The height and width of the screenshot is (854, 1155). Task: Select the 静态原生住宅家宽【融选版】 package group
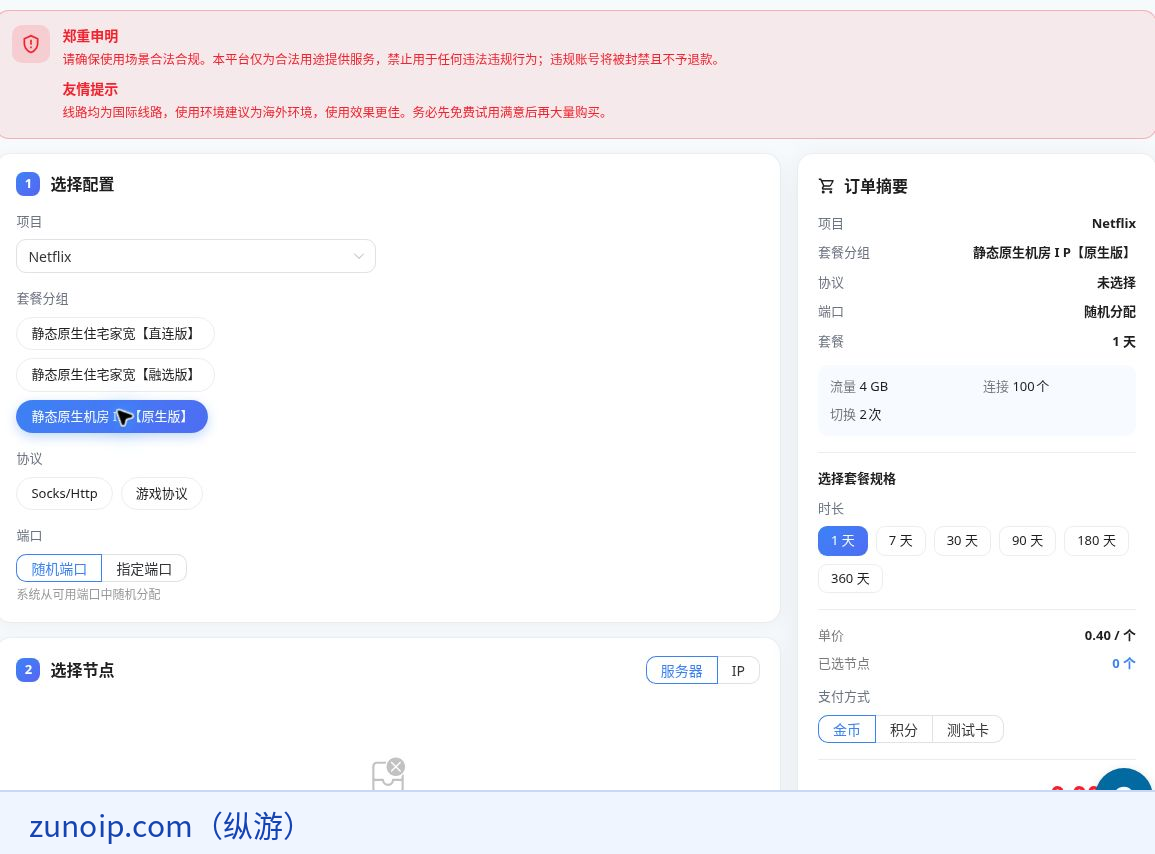(x=115, y=375)
